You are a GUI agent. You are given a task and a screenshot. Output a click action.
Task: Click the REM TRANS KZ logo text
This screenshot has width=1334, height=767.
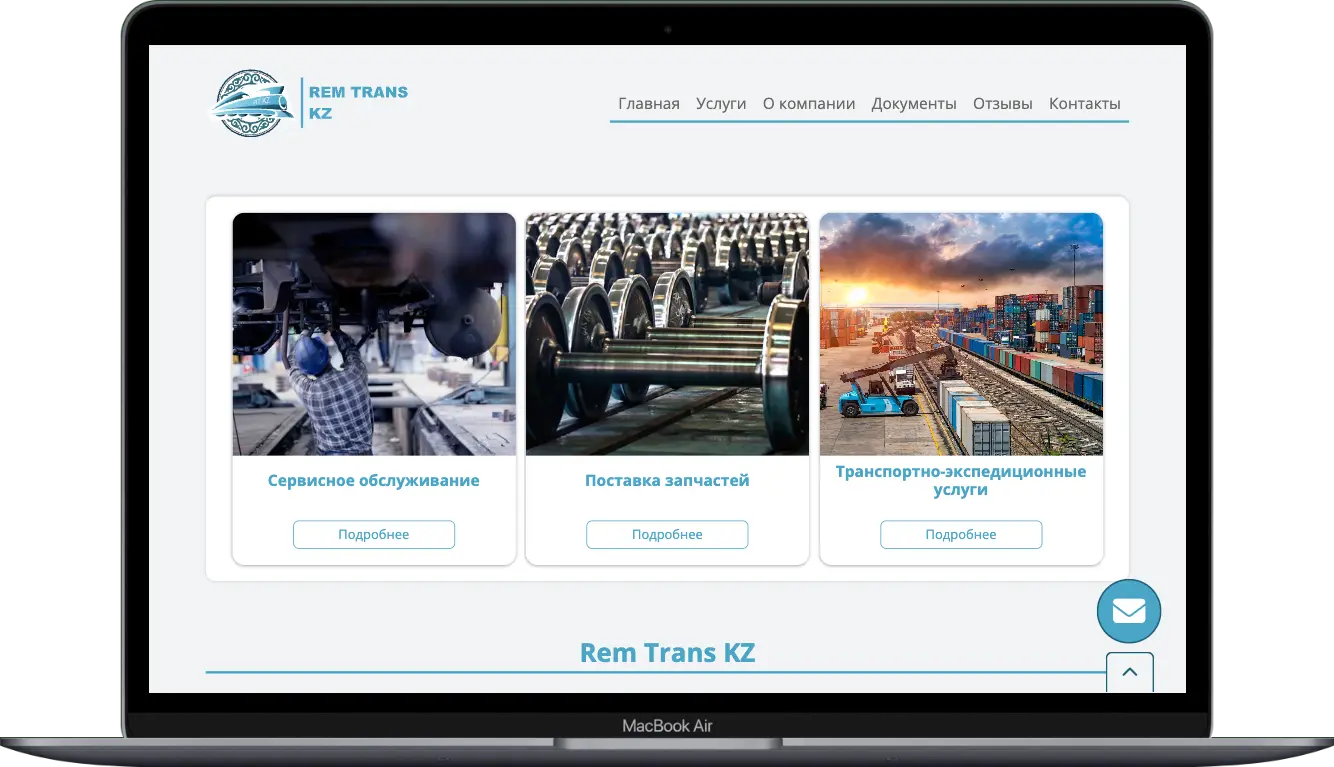tap(358, 103)
